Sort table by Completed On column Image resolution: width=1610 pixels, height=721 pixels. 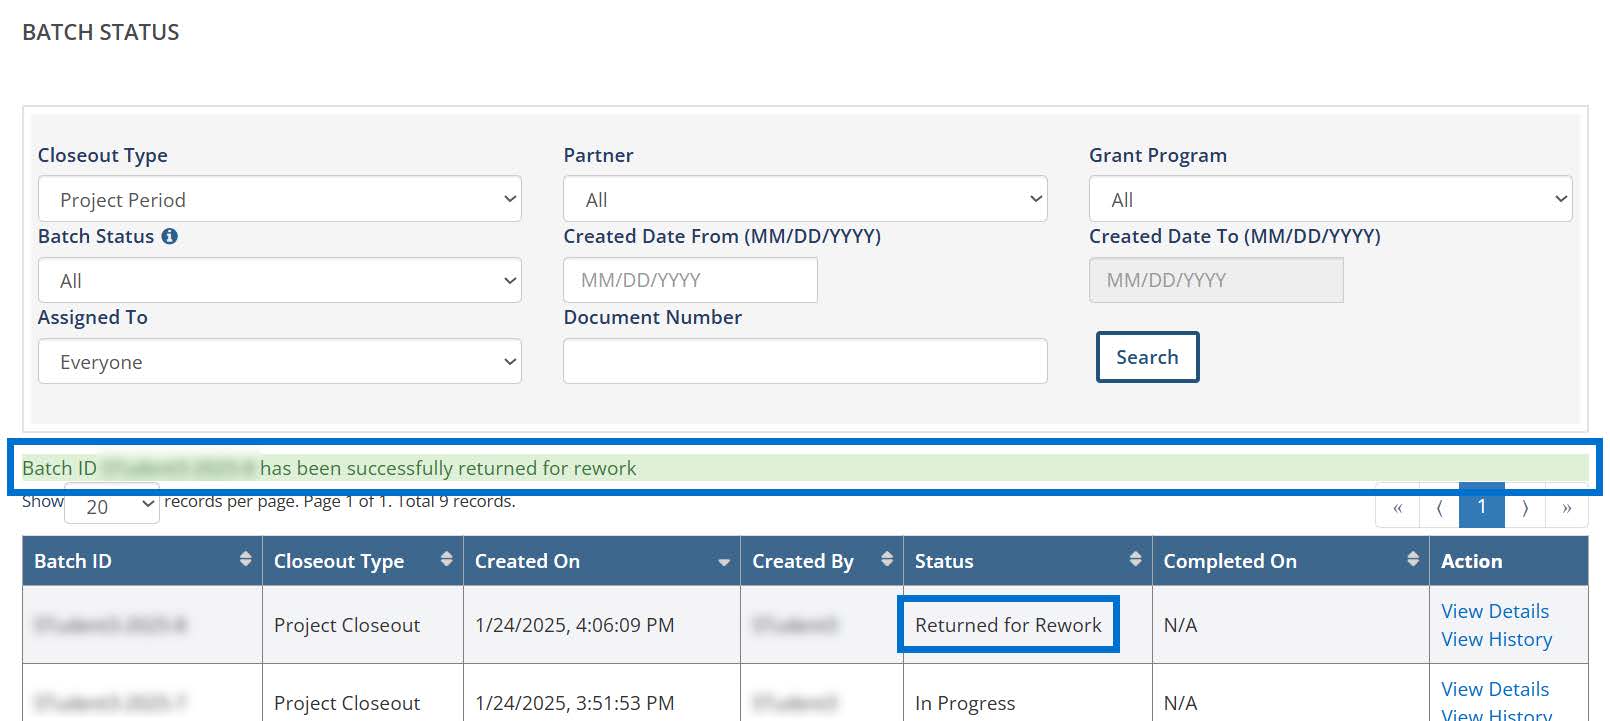pos(1412,560)
